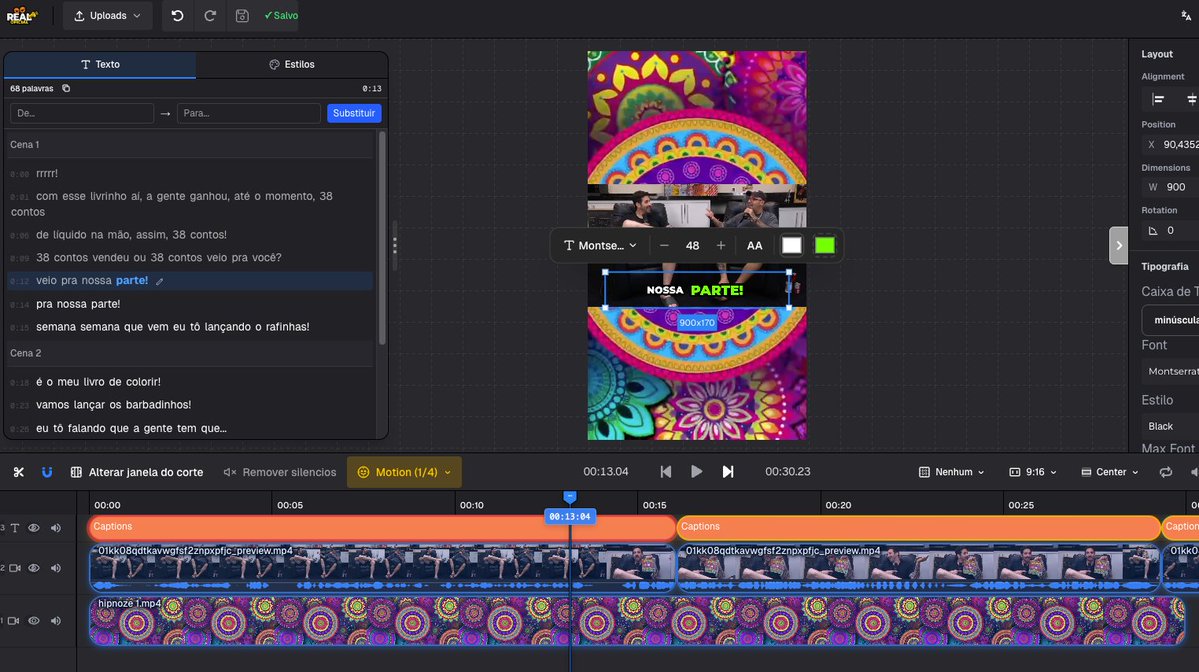Click the edit pencil beside 'veio pra nossa parte!'
Image resolution: width=1199 pixels, height=672 pixels.
click(160, 281)
